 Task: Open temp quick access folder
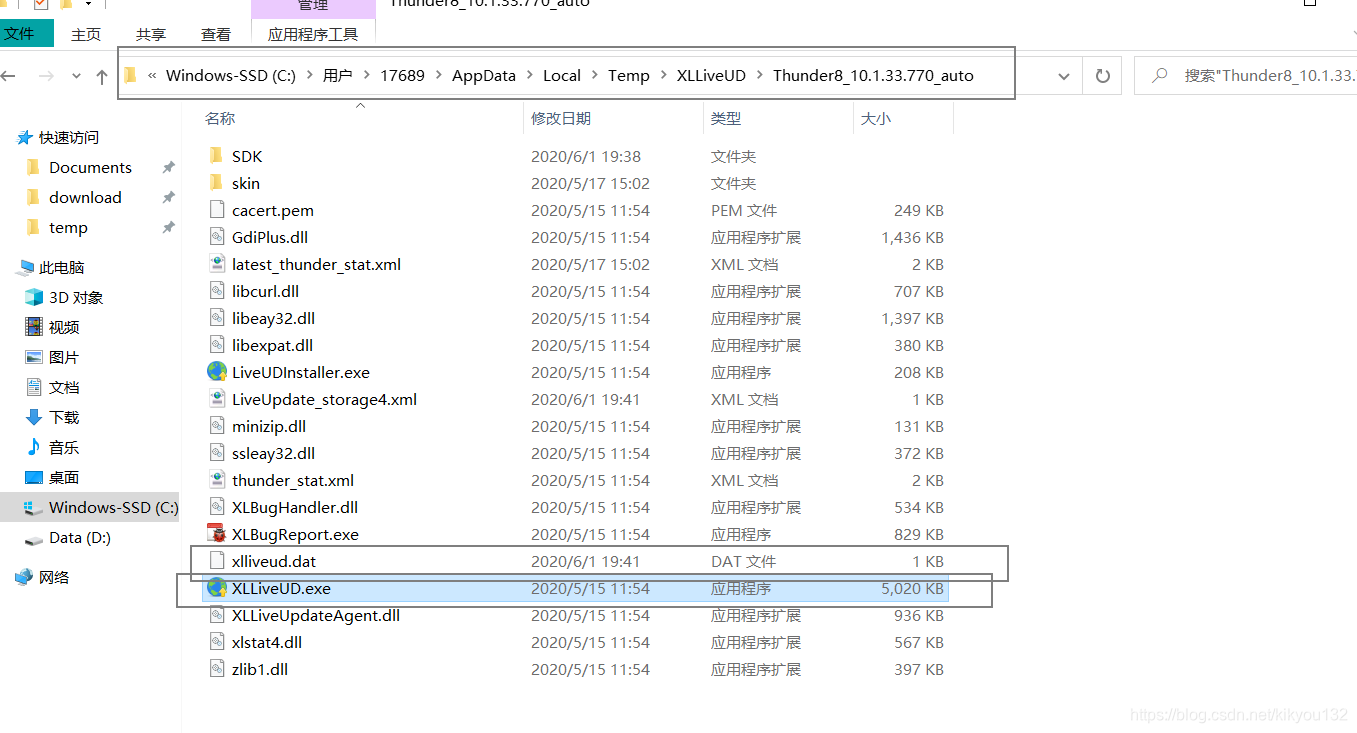(x=68, y=227)
